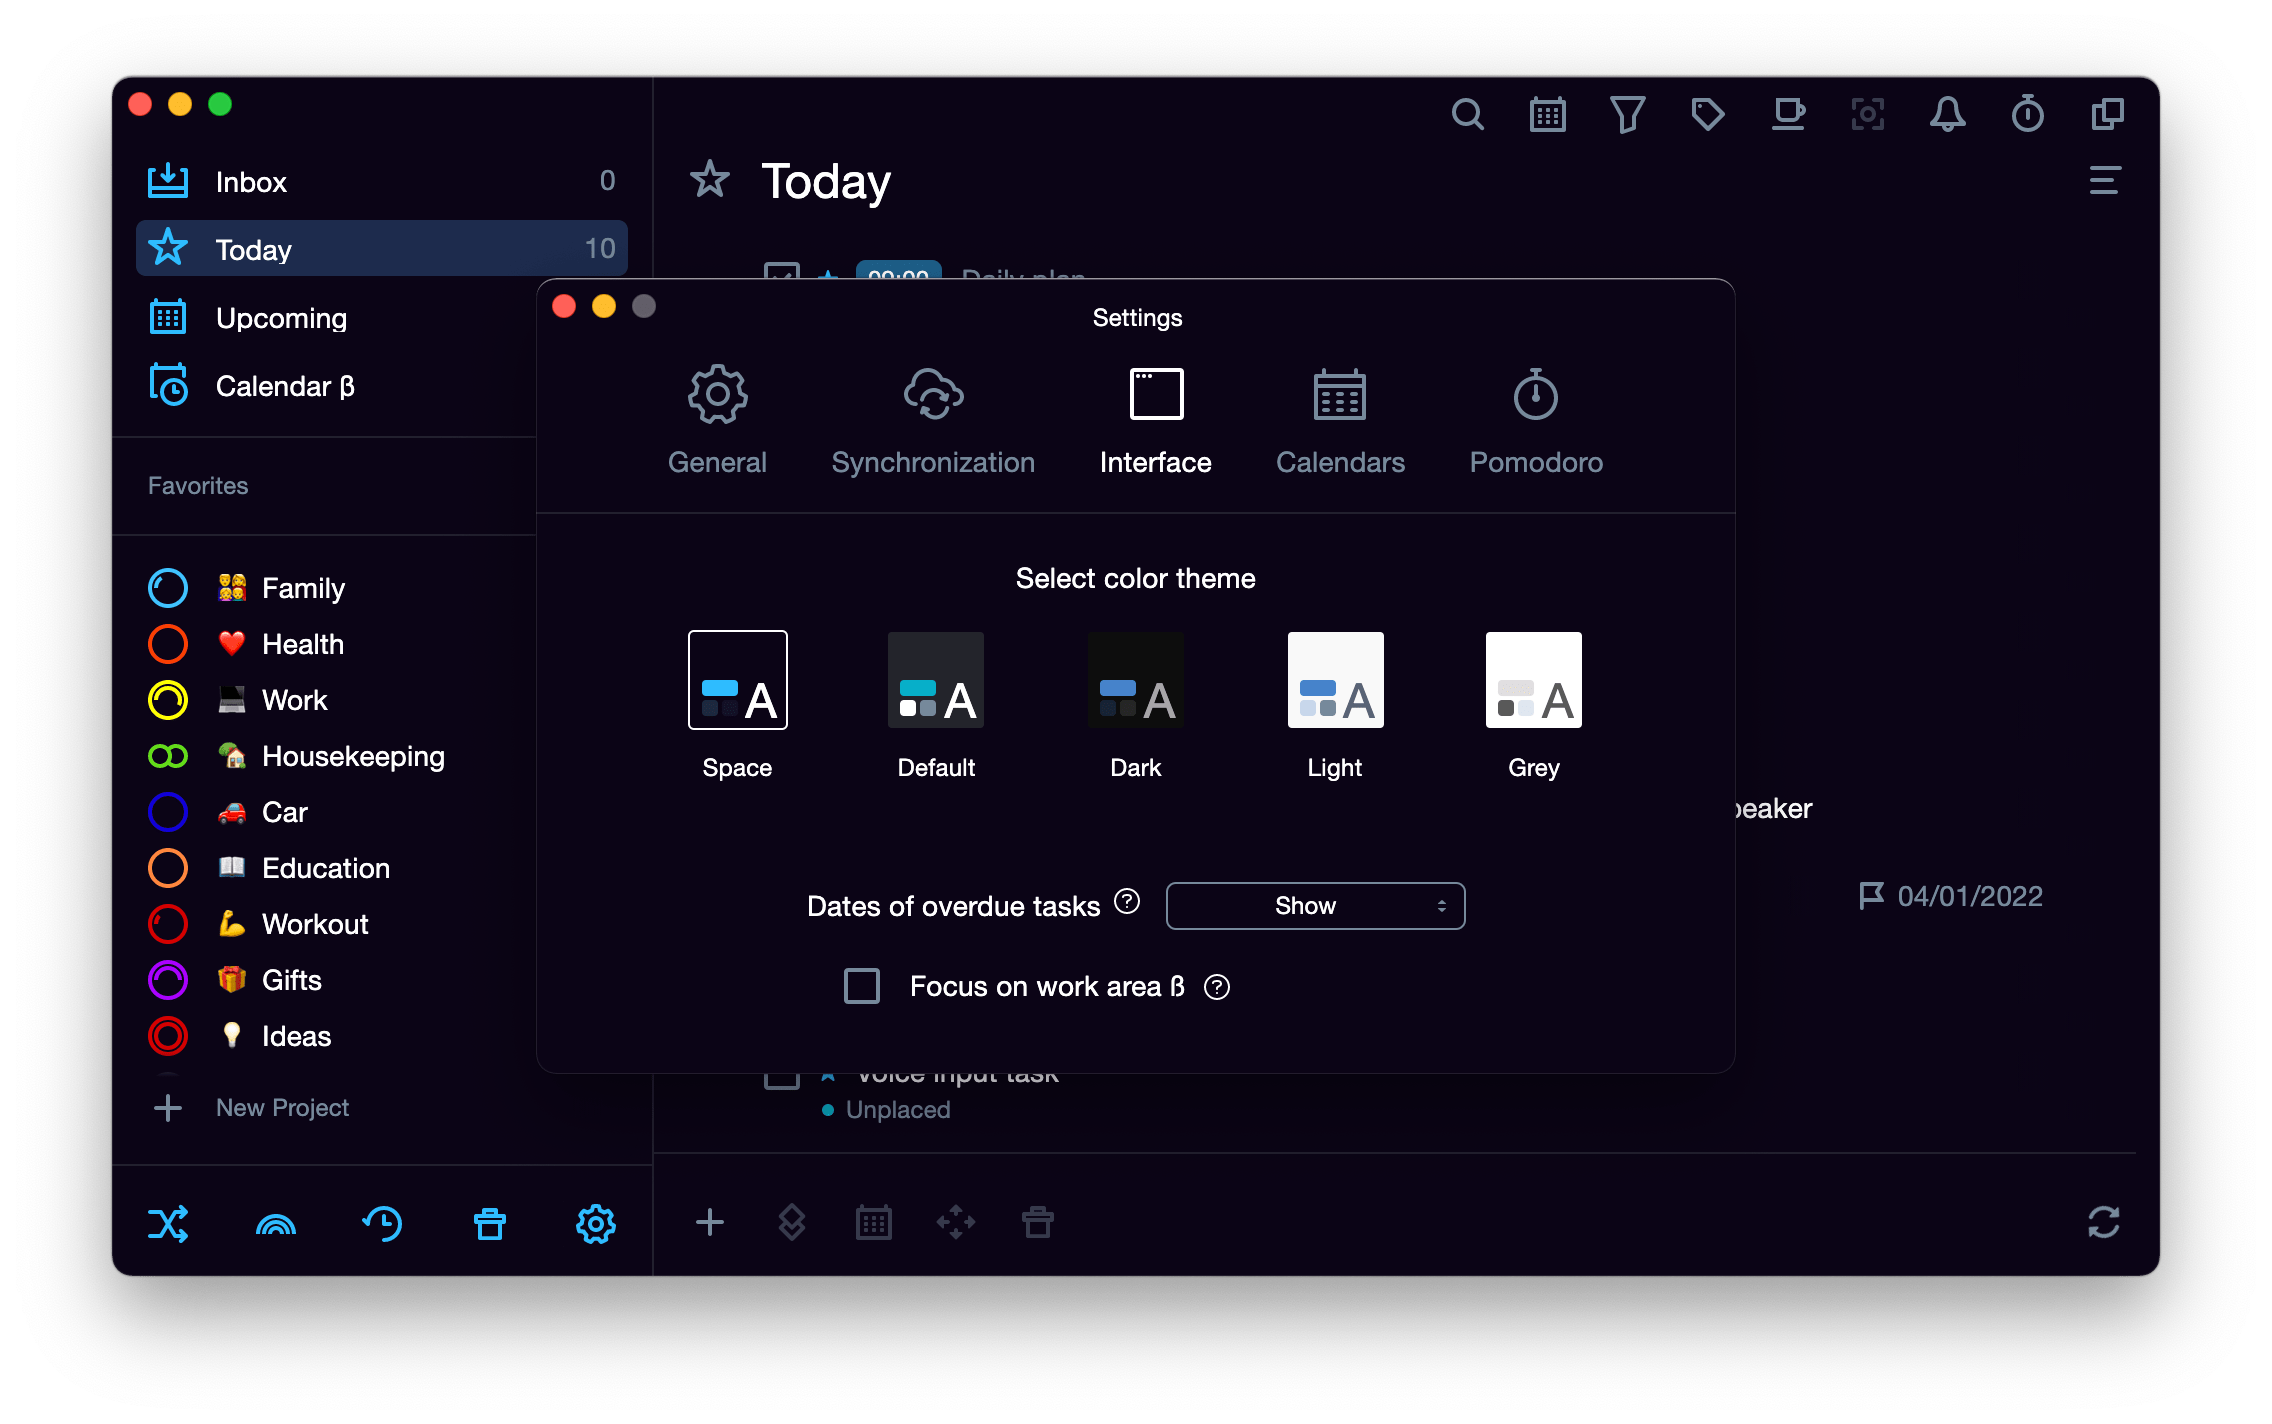Open Inbox in the sidebar
This screenshot has width=2272, height=1424.
coord(382,181)
